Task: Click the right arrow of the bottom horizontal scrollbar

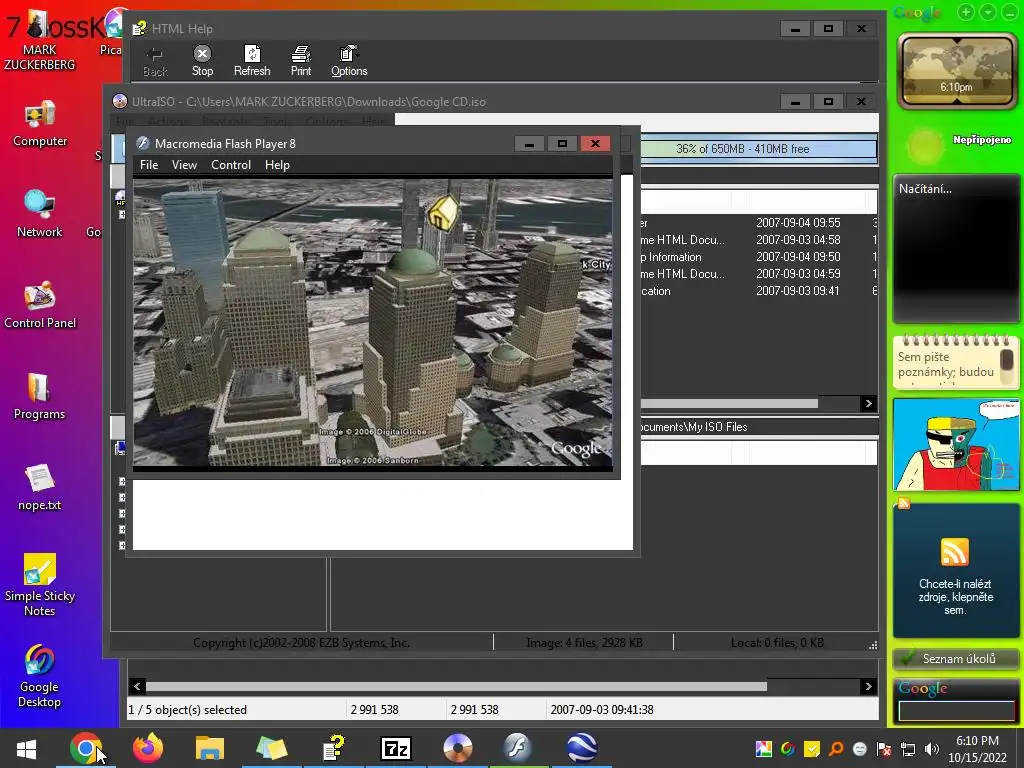Action: point(869,686)
